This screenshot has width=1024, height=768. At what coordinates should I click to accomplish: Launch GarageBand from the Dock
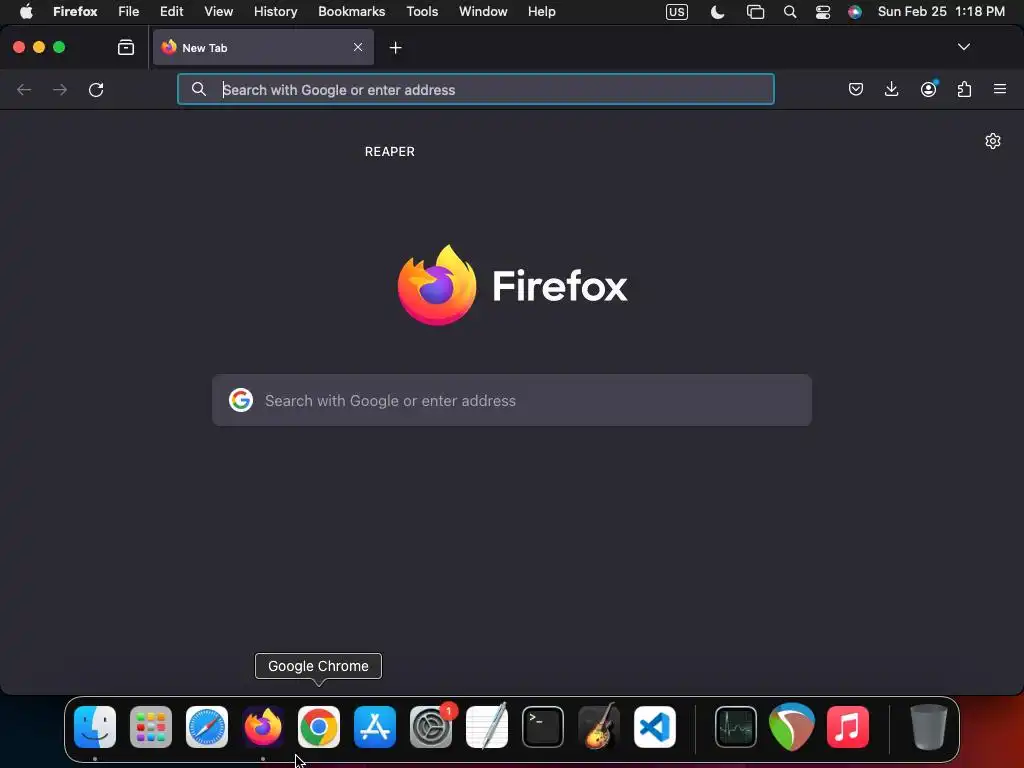click(599, 727)
